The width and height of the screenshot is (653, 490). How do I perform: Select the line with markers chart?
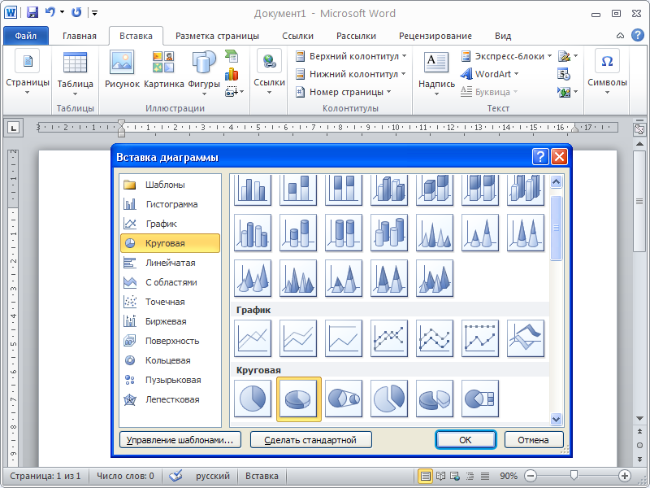pos(389,338)
